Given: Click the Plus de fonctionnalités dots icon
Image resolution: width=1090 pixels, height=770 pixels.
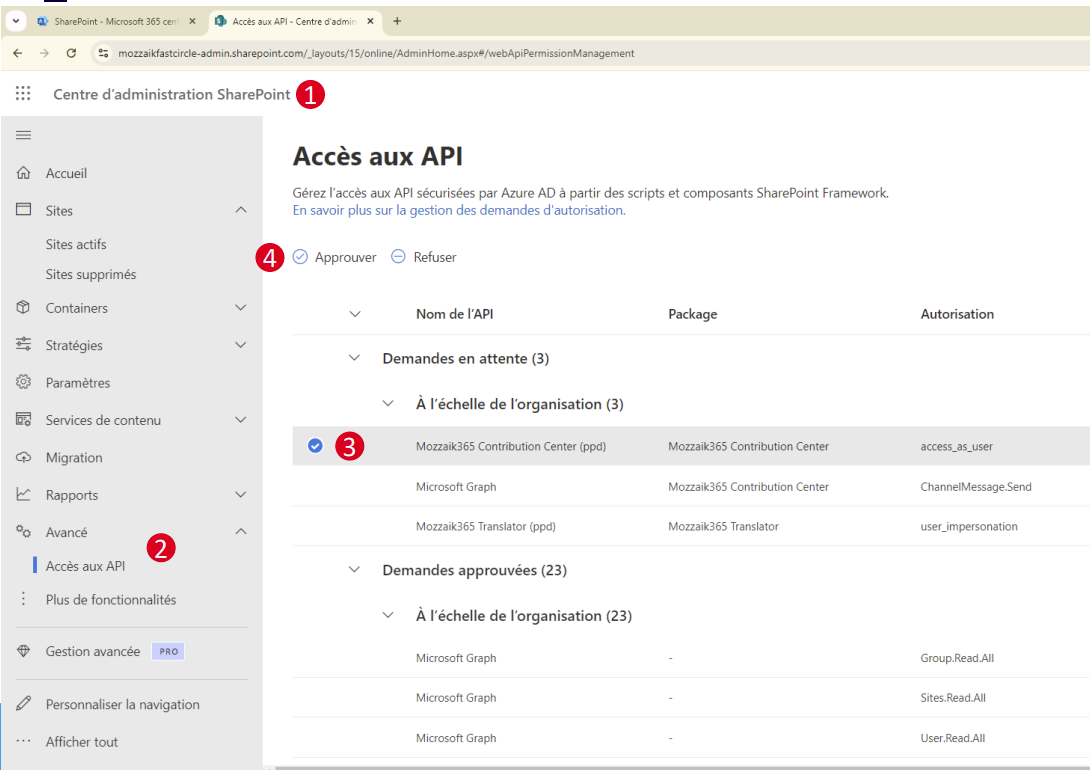Looking at the screenshot, I should [x=24, y=599].
